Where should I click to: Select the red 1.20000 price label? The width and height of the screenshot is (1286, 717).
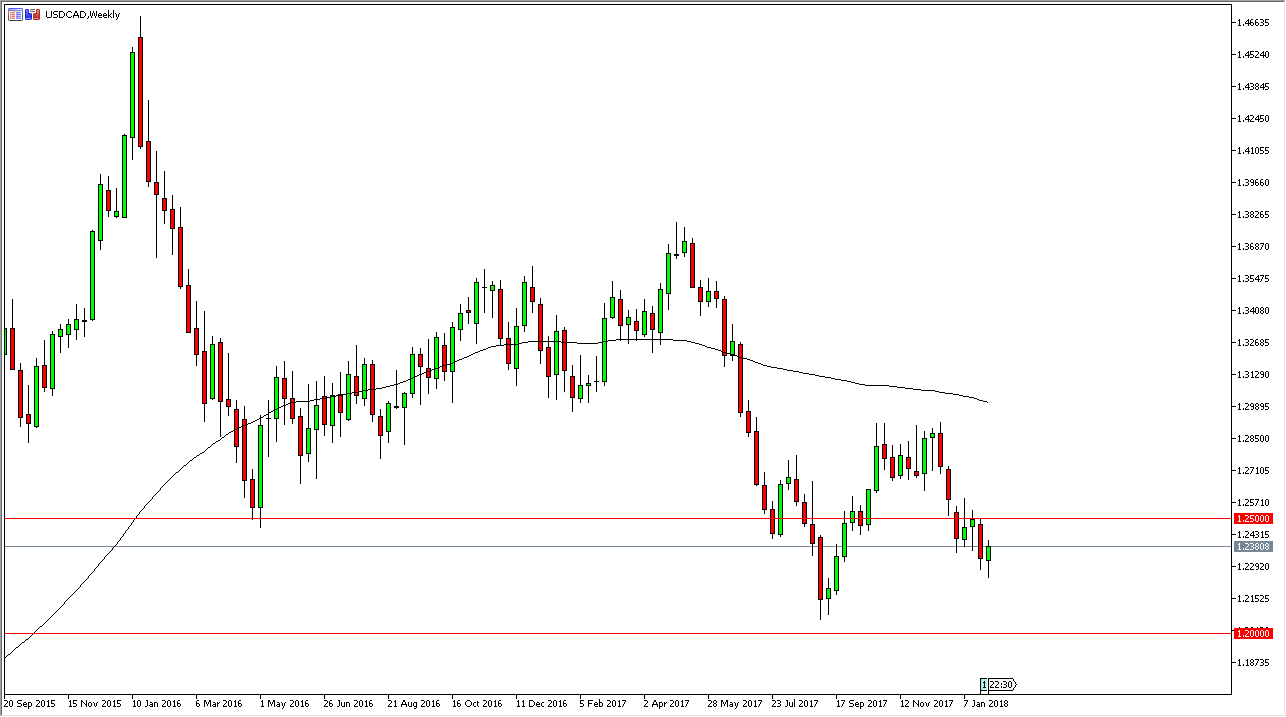pyautogui.click(x=1253, y=634)
